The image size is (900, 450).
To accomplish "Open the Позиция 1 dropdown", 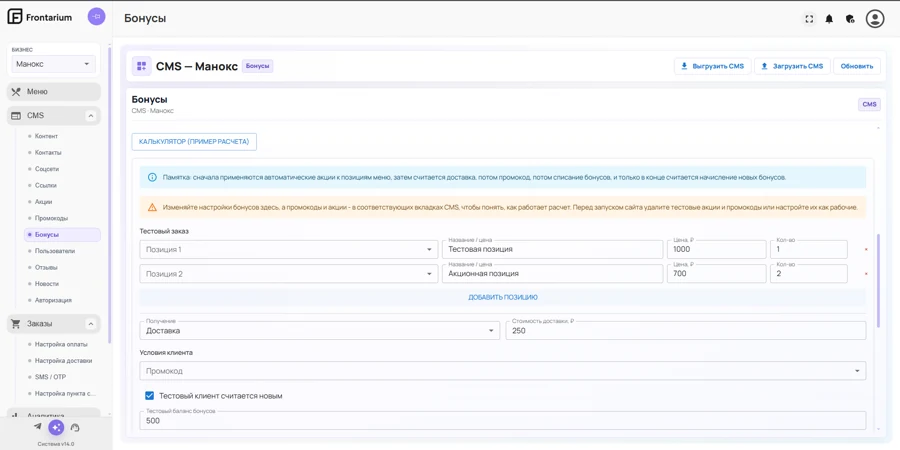I will [289, 250].
